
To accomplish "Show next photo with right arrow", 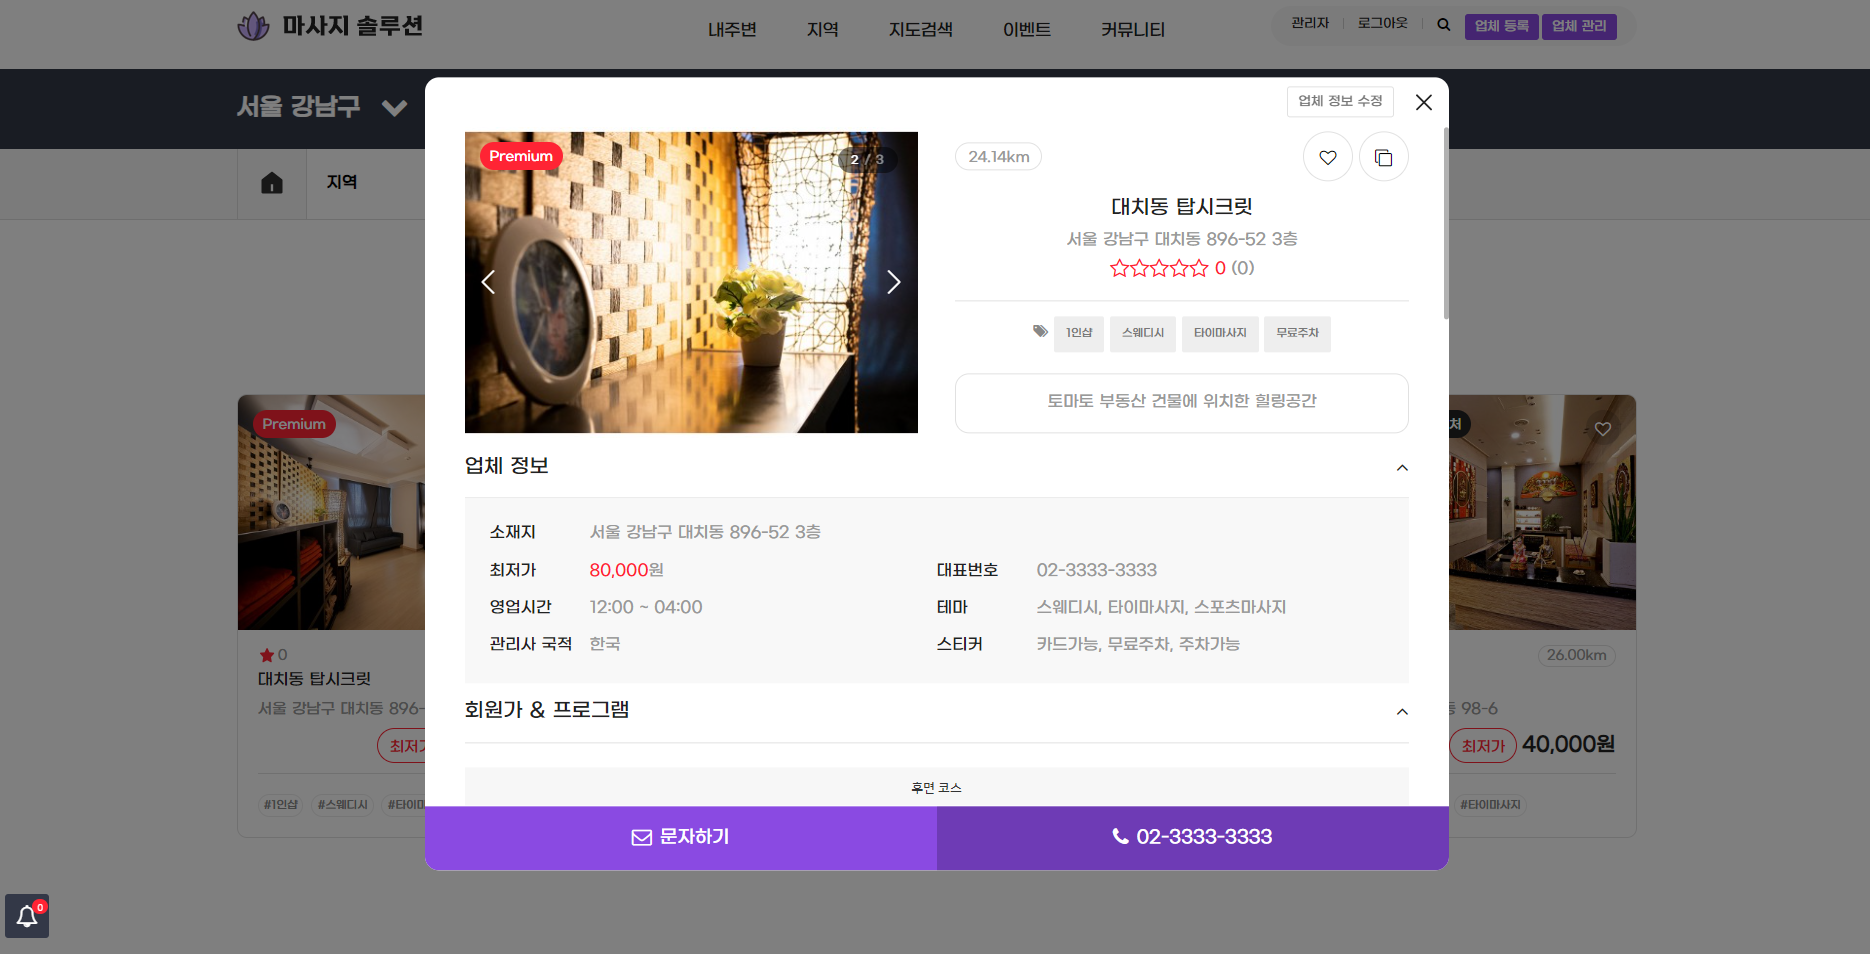I will (x=893, y=283).
